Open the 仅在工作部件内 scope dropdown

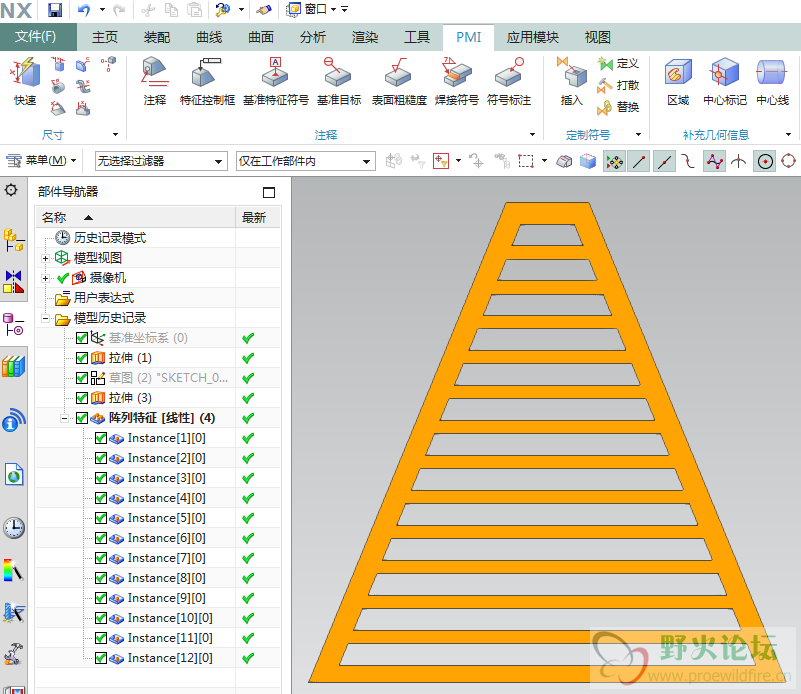tap(305, 161)
